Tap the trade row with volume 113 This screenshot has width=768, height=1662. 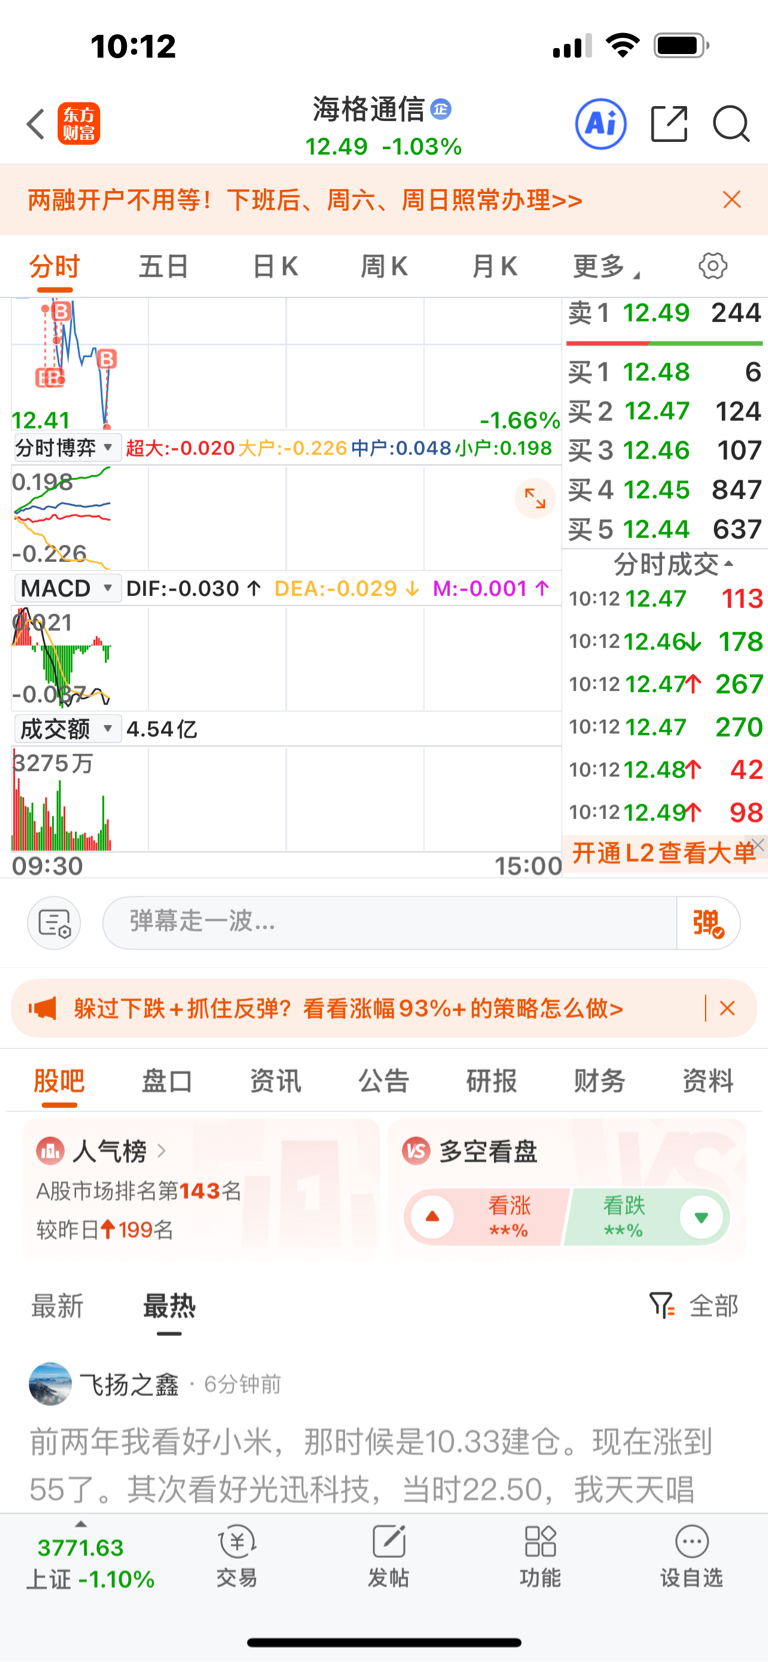[x=665, y=599]
